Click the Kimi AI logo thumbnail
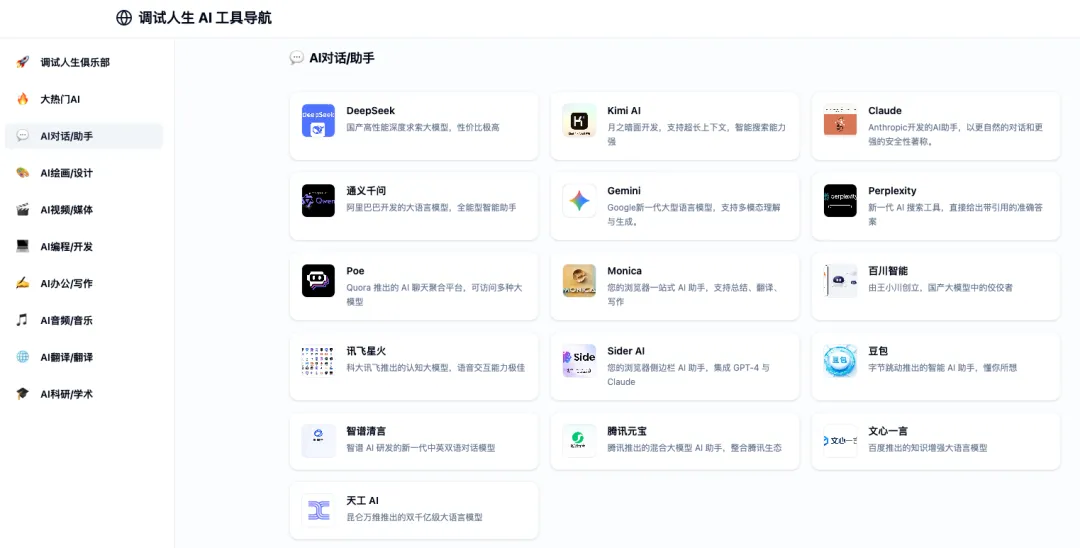This screenshot has width=1080, height=548. (x=579, y=120)
